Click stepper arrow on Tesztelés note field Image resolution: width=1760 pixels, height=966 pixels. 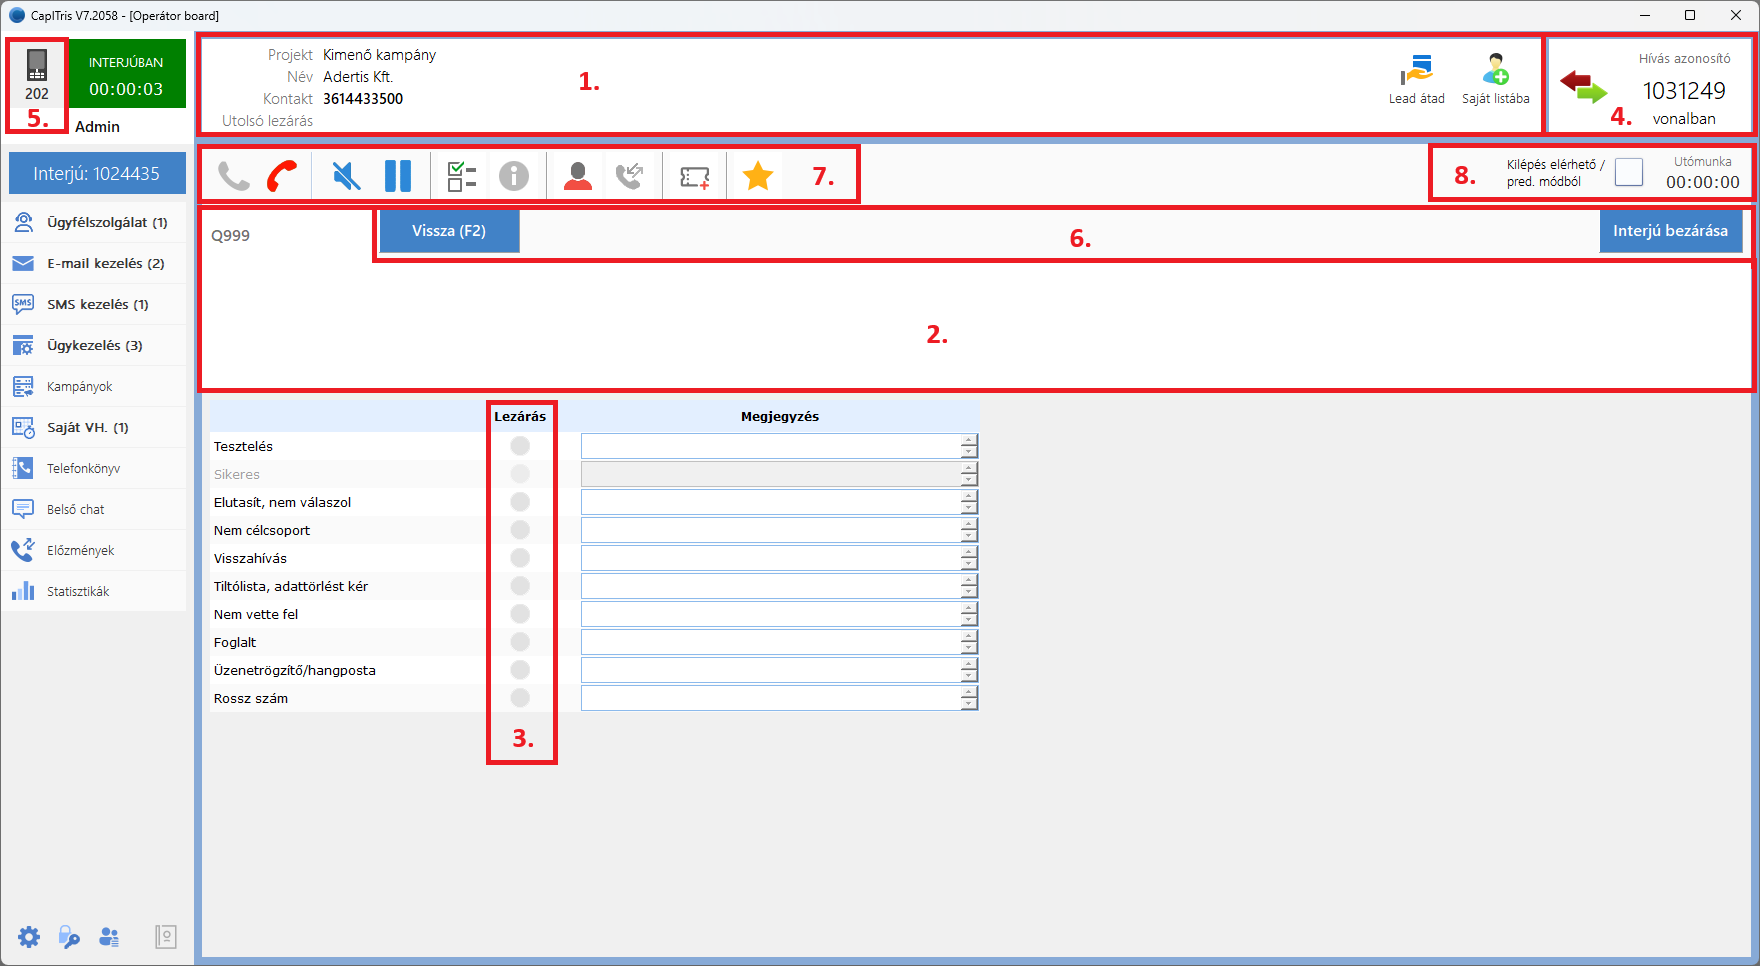(x=969, y=441)
